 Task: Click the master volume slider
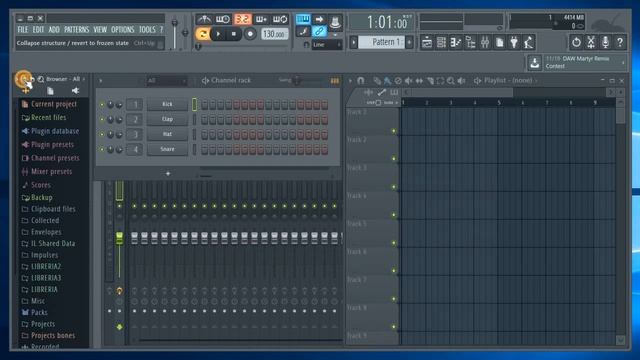pos(175,33)
